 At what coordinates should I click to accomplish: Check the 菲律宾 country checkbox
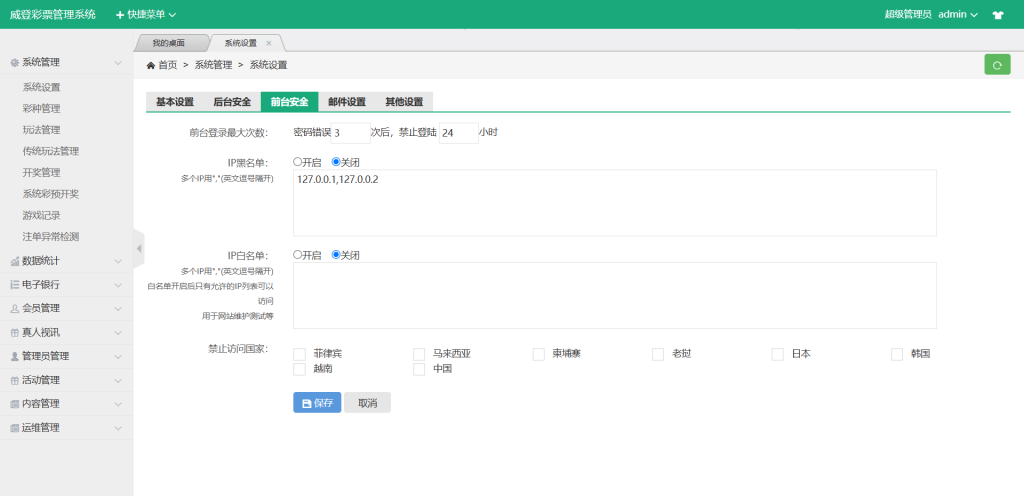299,354
